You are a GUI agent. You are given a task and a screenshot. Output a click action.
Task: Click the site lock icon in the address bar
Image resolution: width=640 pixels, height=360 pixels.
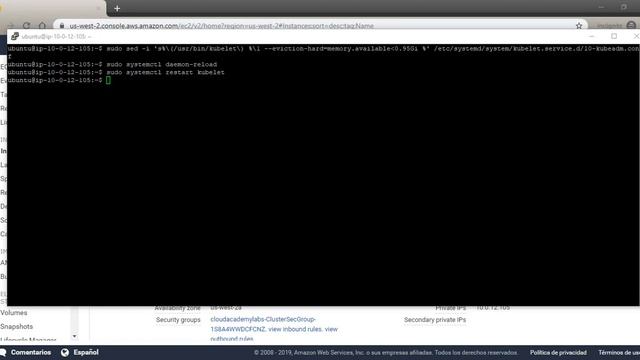tap(62, 26)
